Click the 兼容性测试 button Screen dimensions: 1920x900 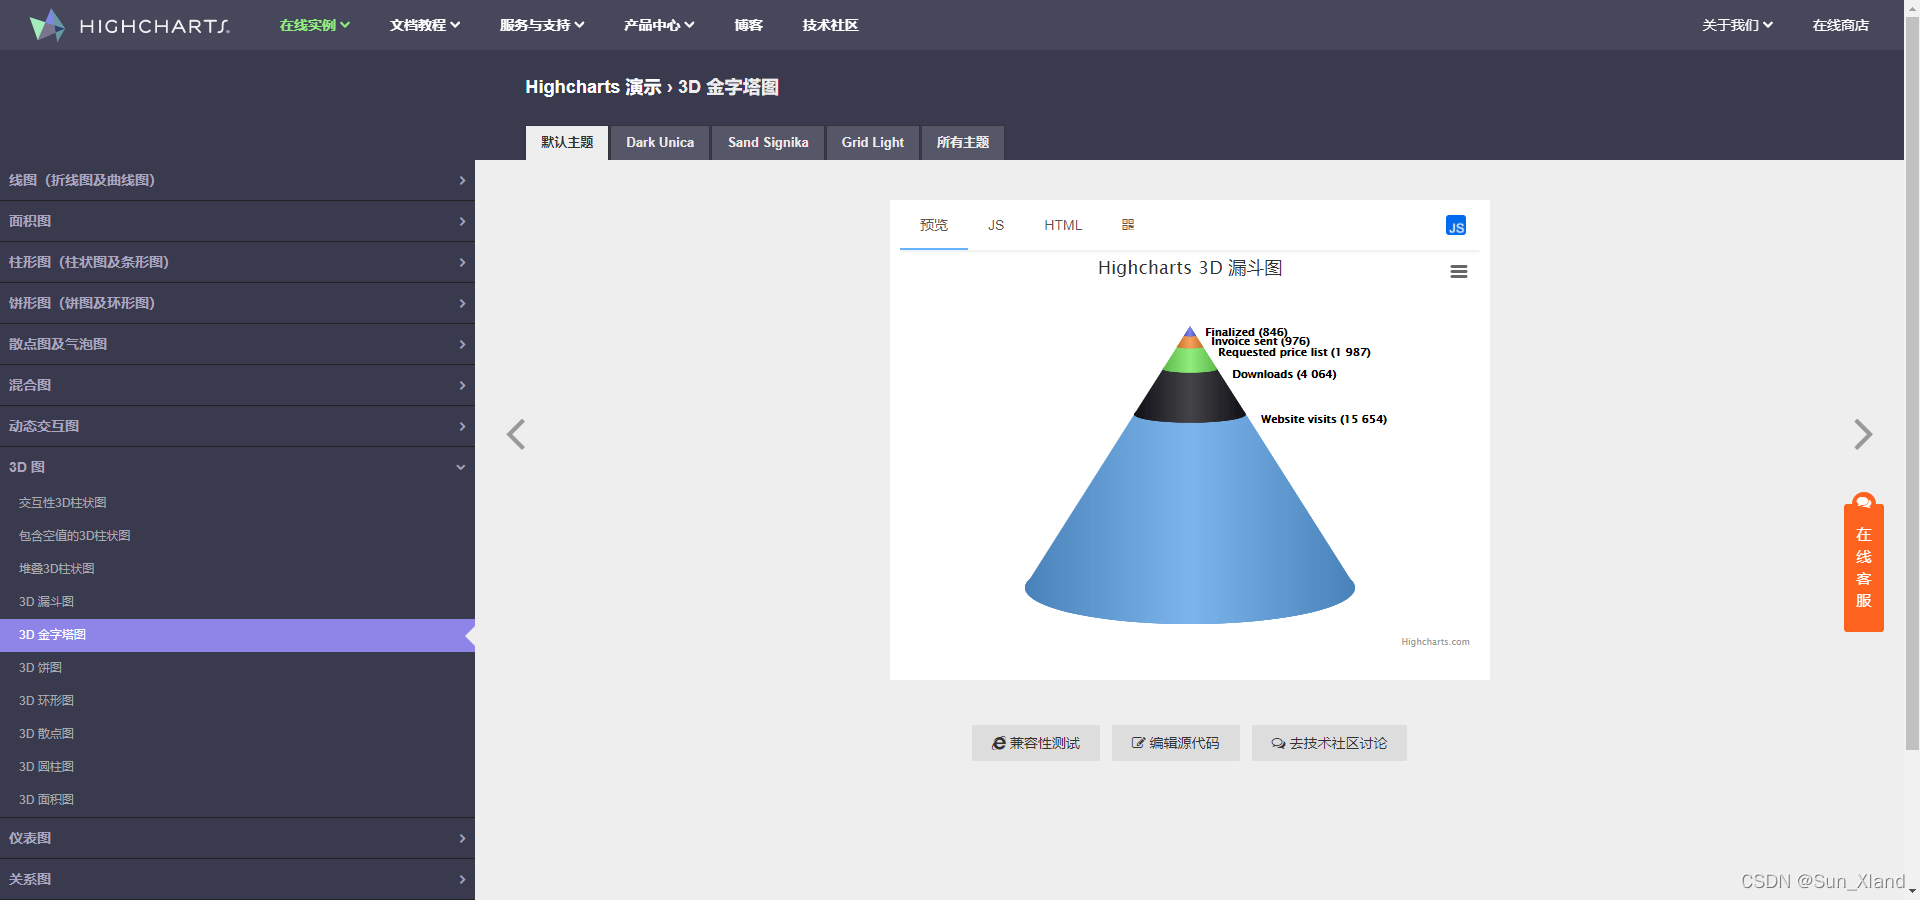tap(1036, 743)
